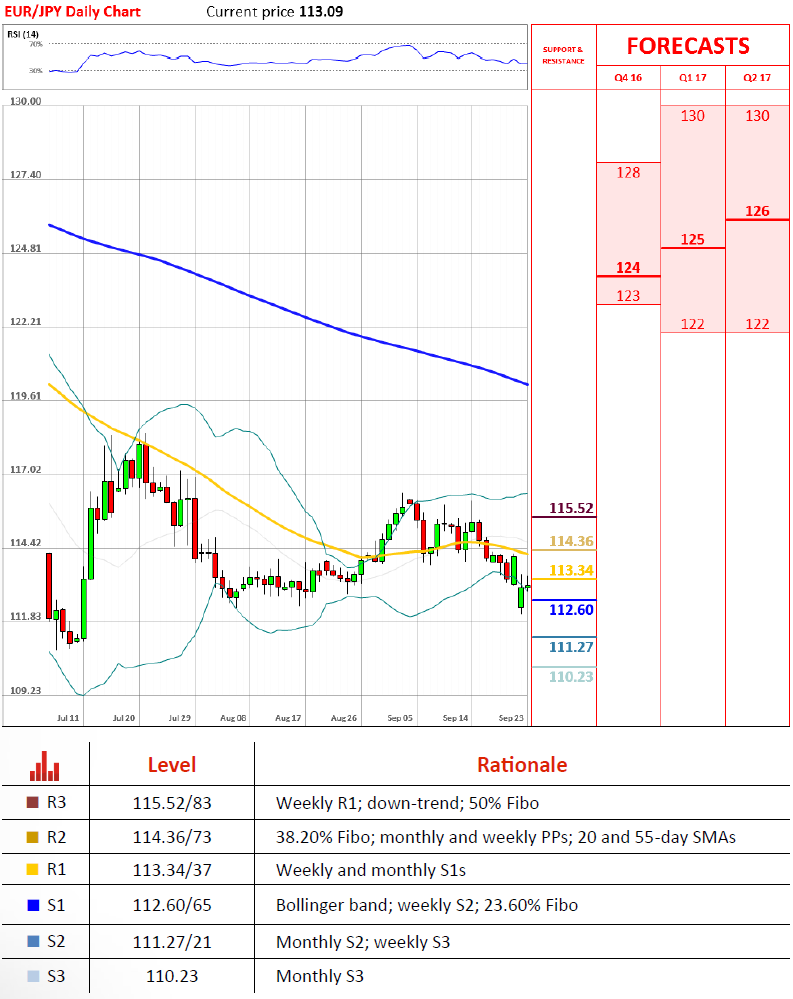
Task: Click the FORECASTS heading
Action: pyautogui.click(x=688, y=46)
